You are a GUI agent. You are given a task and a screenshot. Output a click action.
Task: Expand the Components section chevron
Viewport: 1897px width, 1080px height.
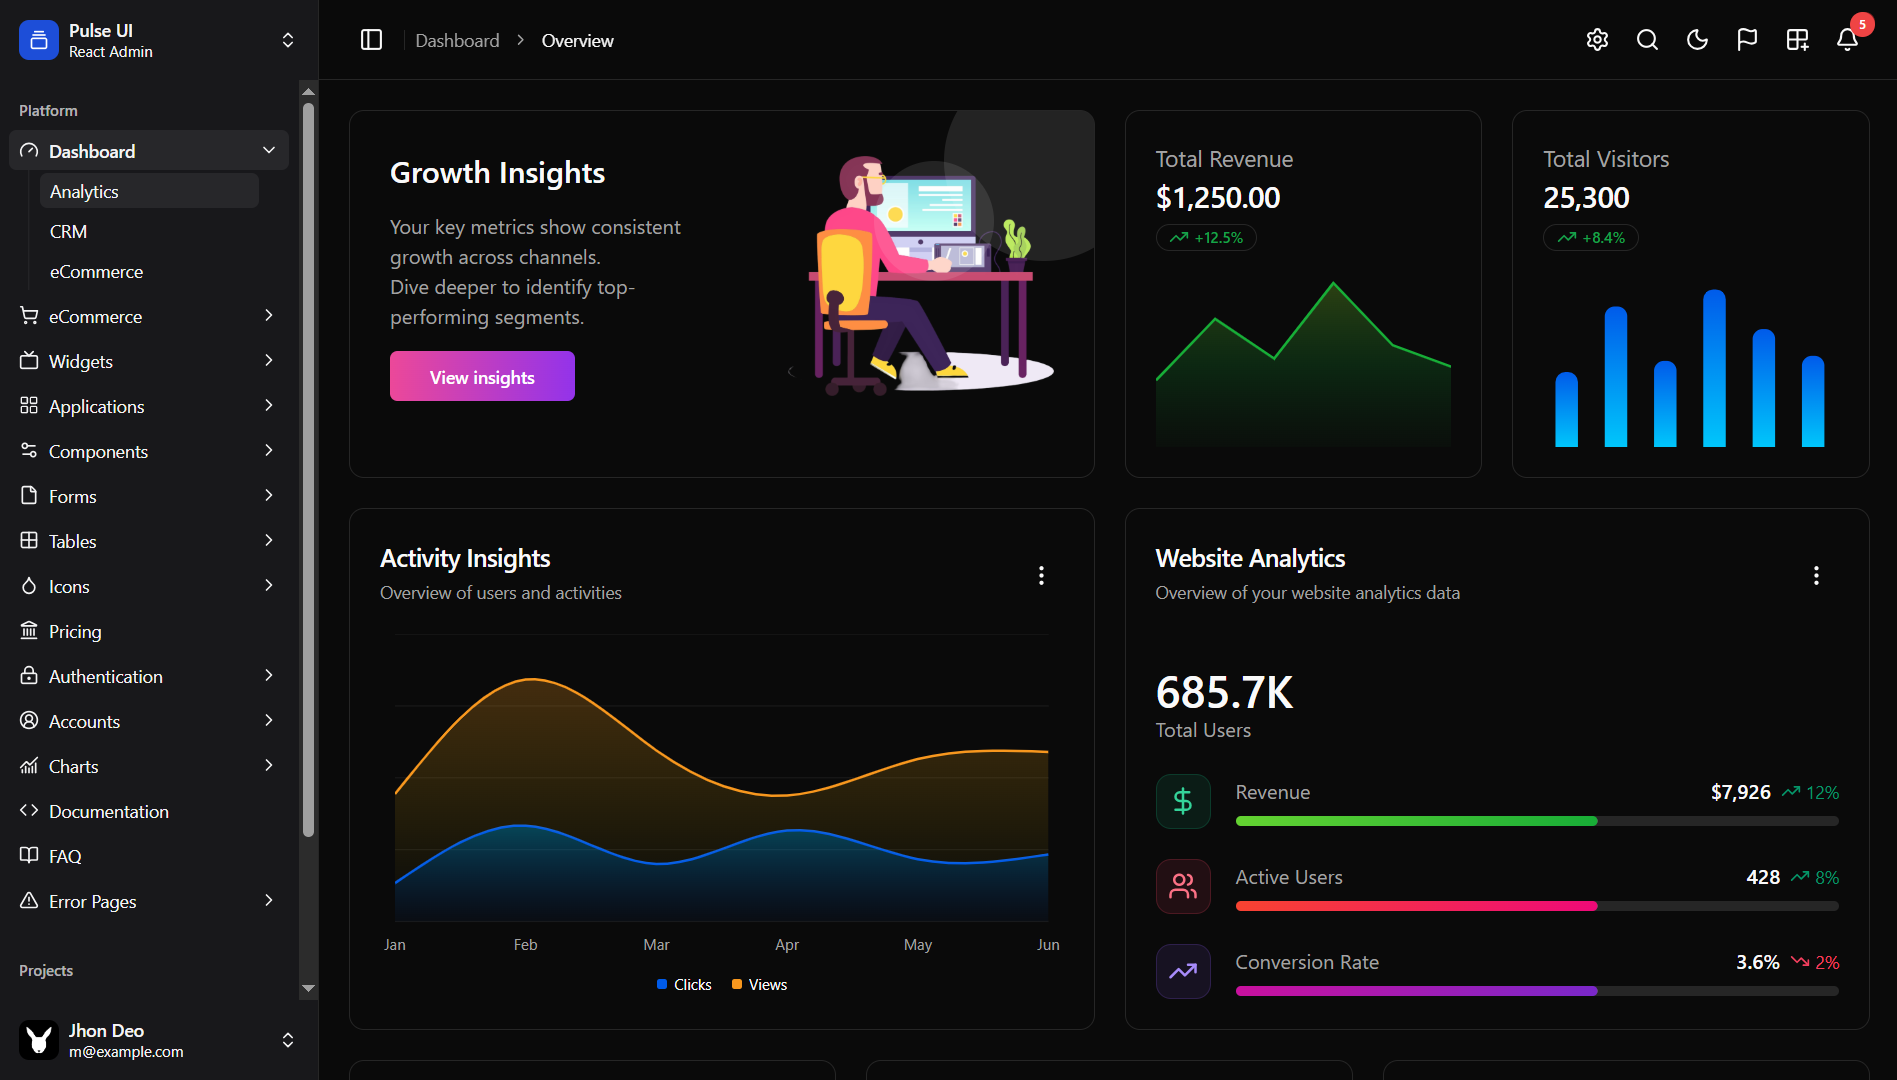269,450
